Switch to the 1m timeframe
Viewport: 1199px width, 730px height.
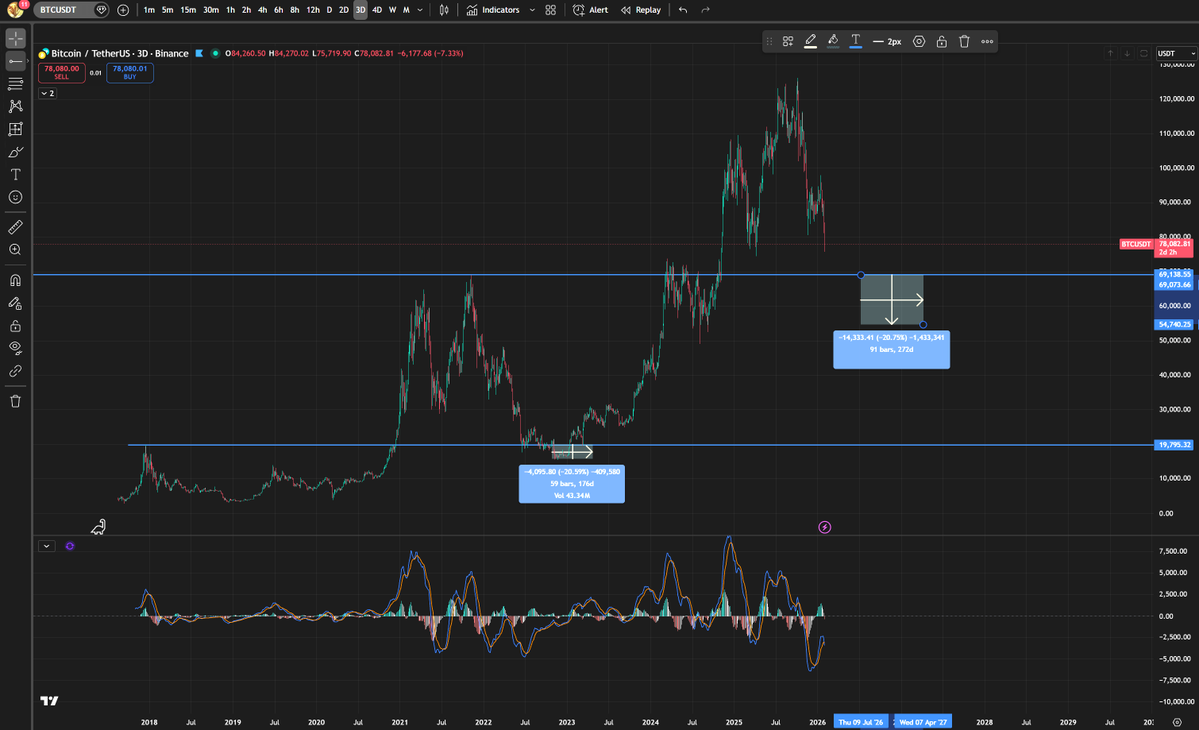coord(149,10)
